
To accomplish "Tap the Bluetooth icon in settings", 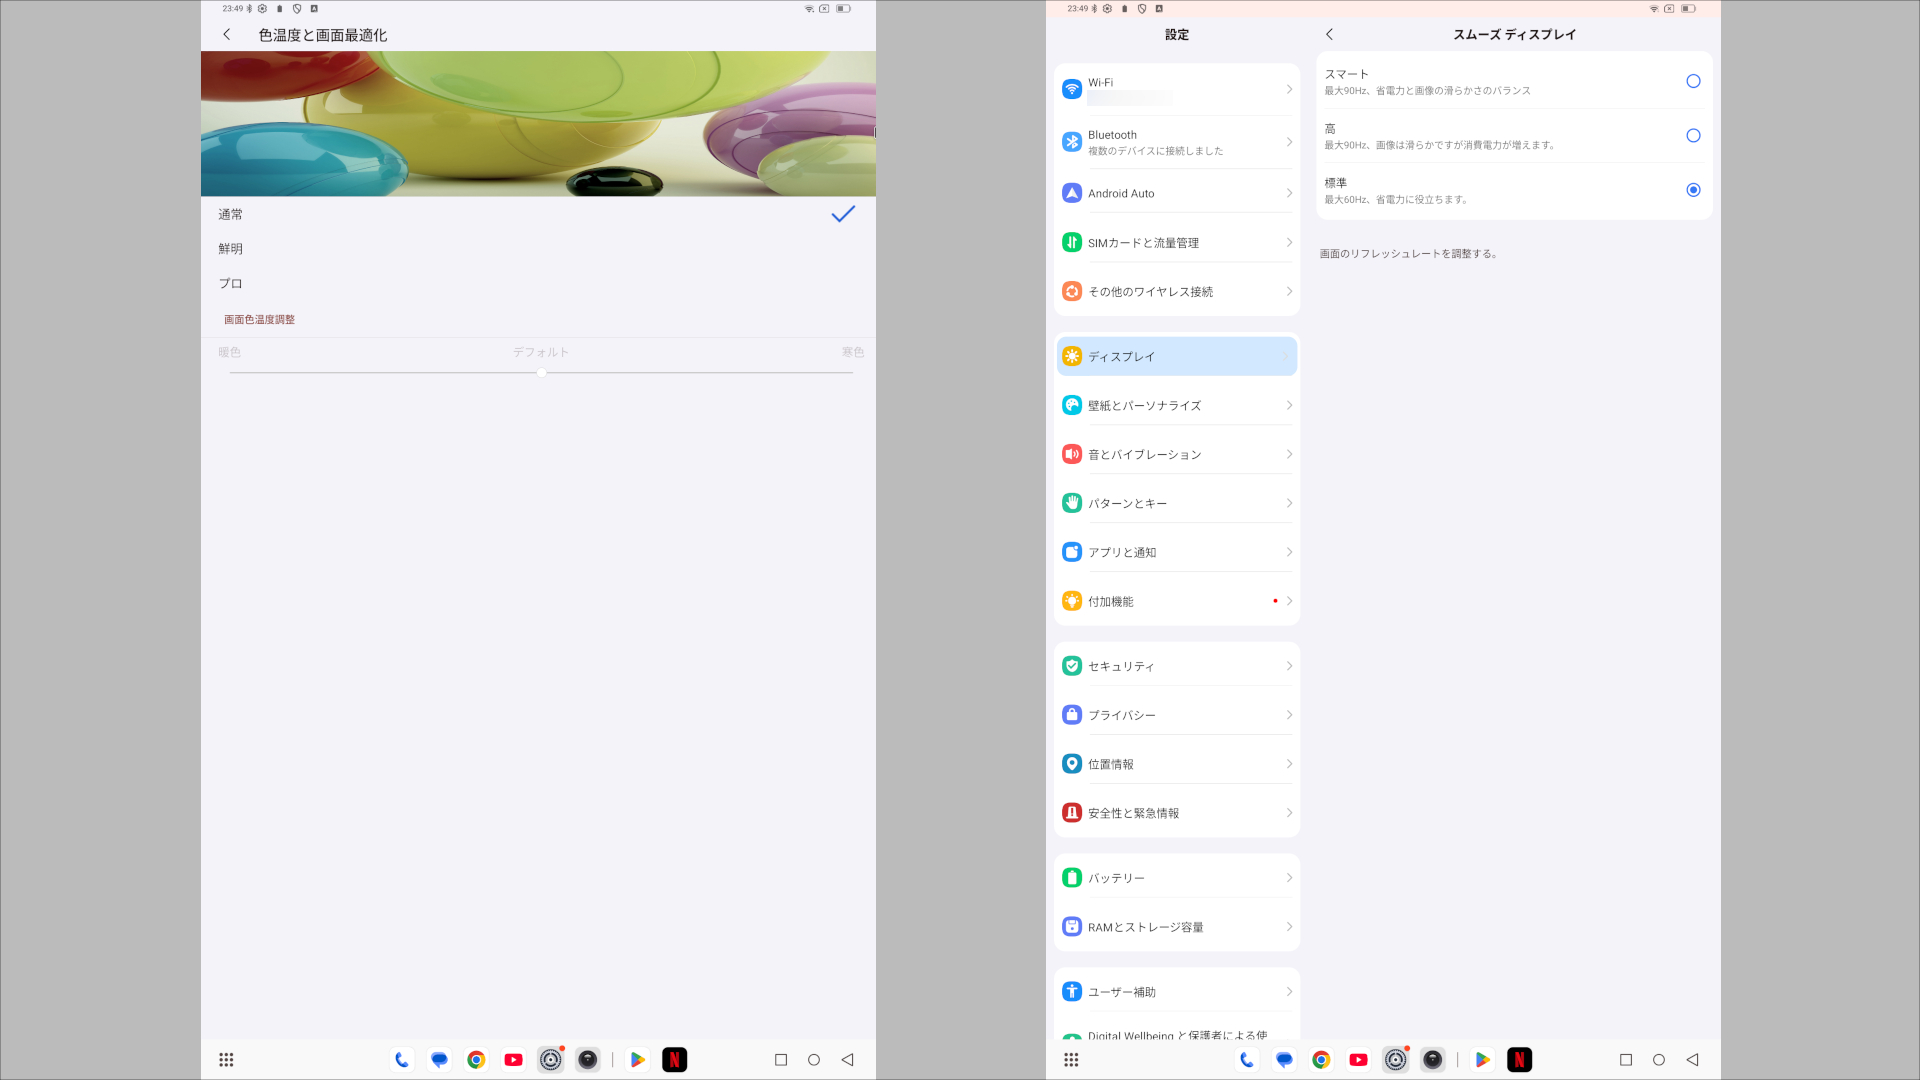I will (1072, 142).
